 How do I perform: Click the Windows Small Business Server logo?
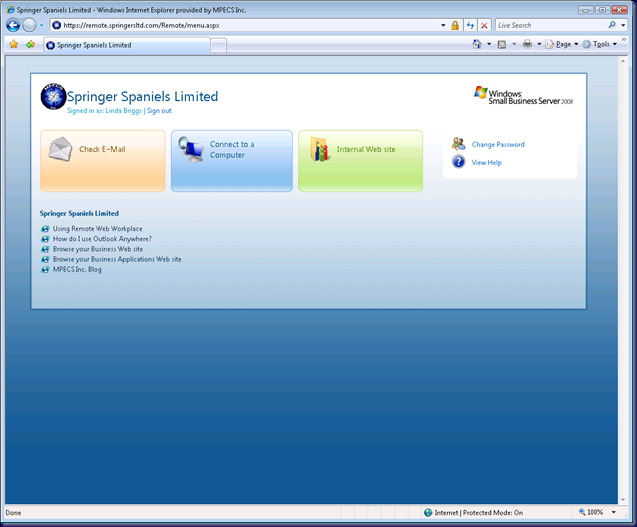coord(523,96)
